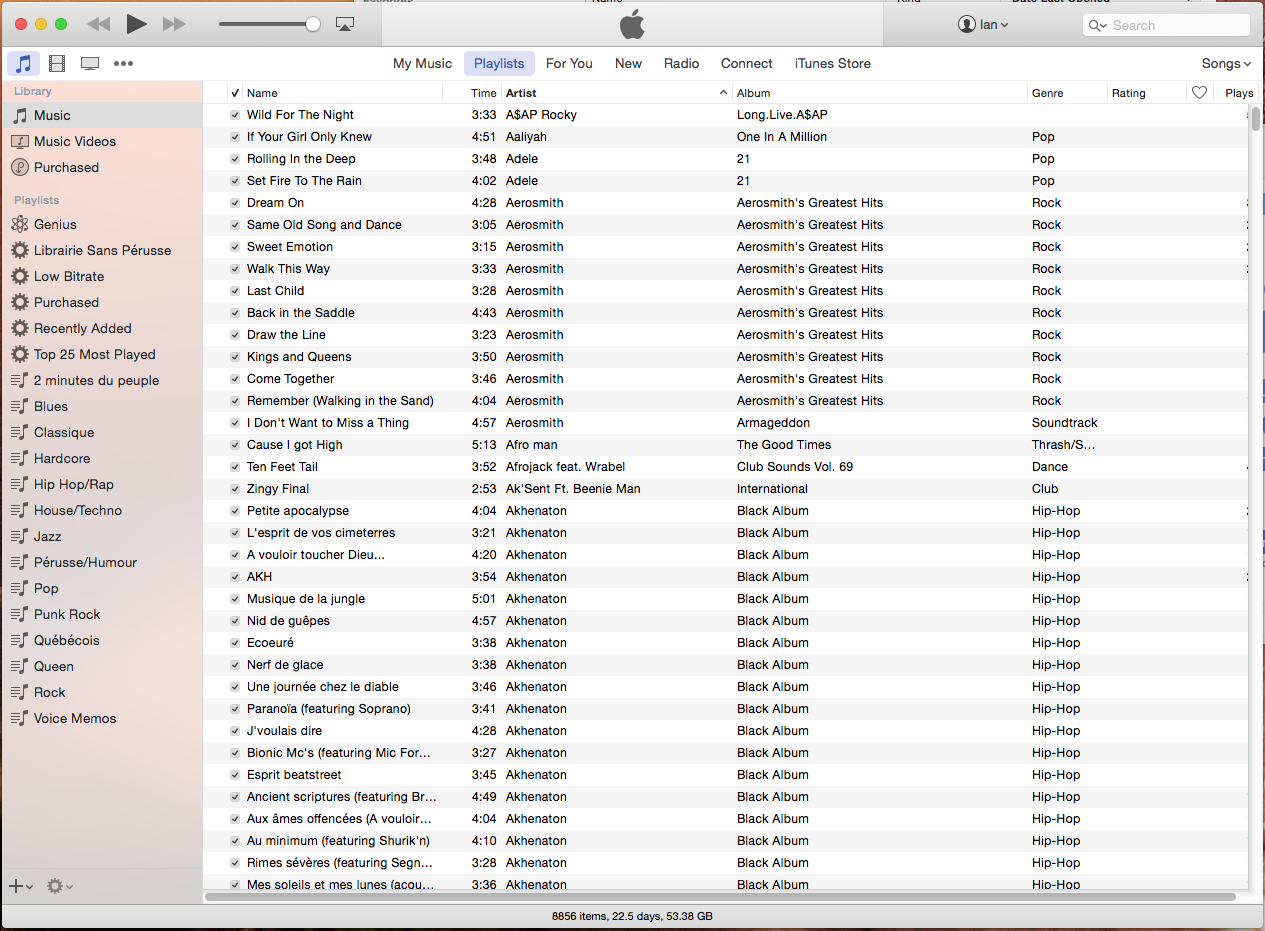Click the Librairie Sans Pérusse gear icon
Viewport: 1265px width, 931px height.
(x=20, y=250)
